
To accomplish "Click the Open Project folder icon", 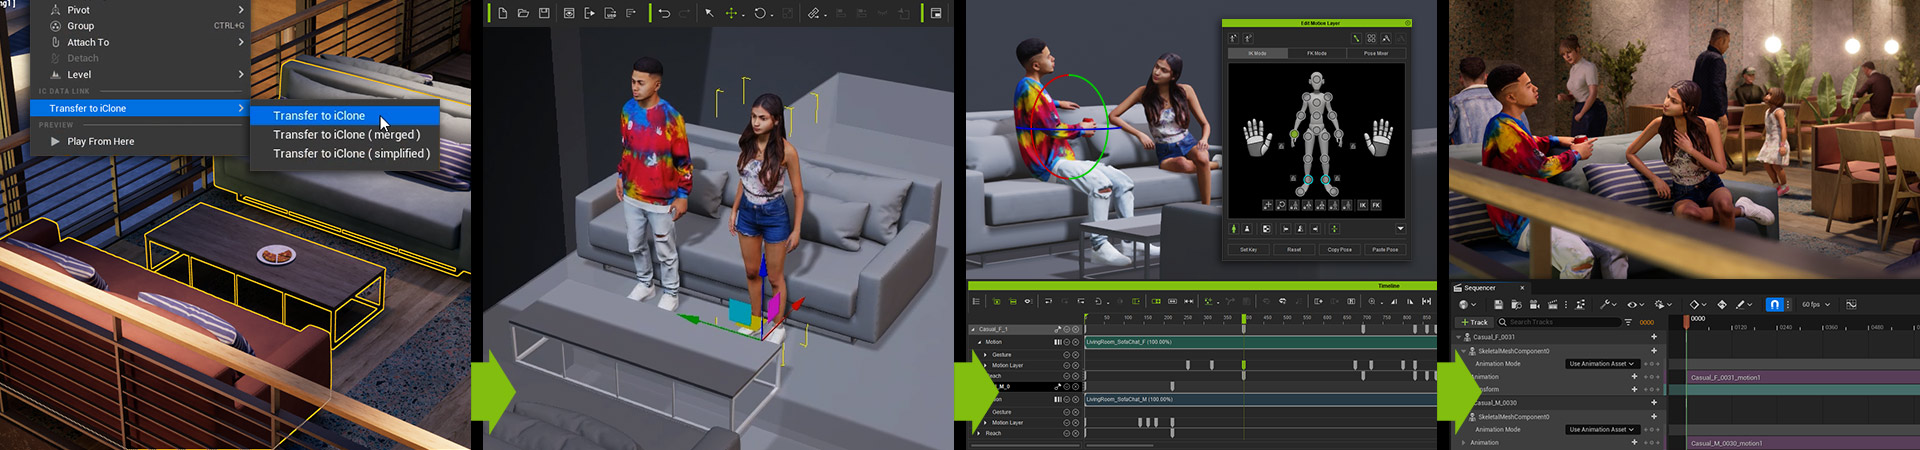I will [x=523, y=13].
